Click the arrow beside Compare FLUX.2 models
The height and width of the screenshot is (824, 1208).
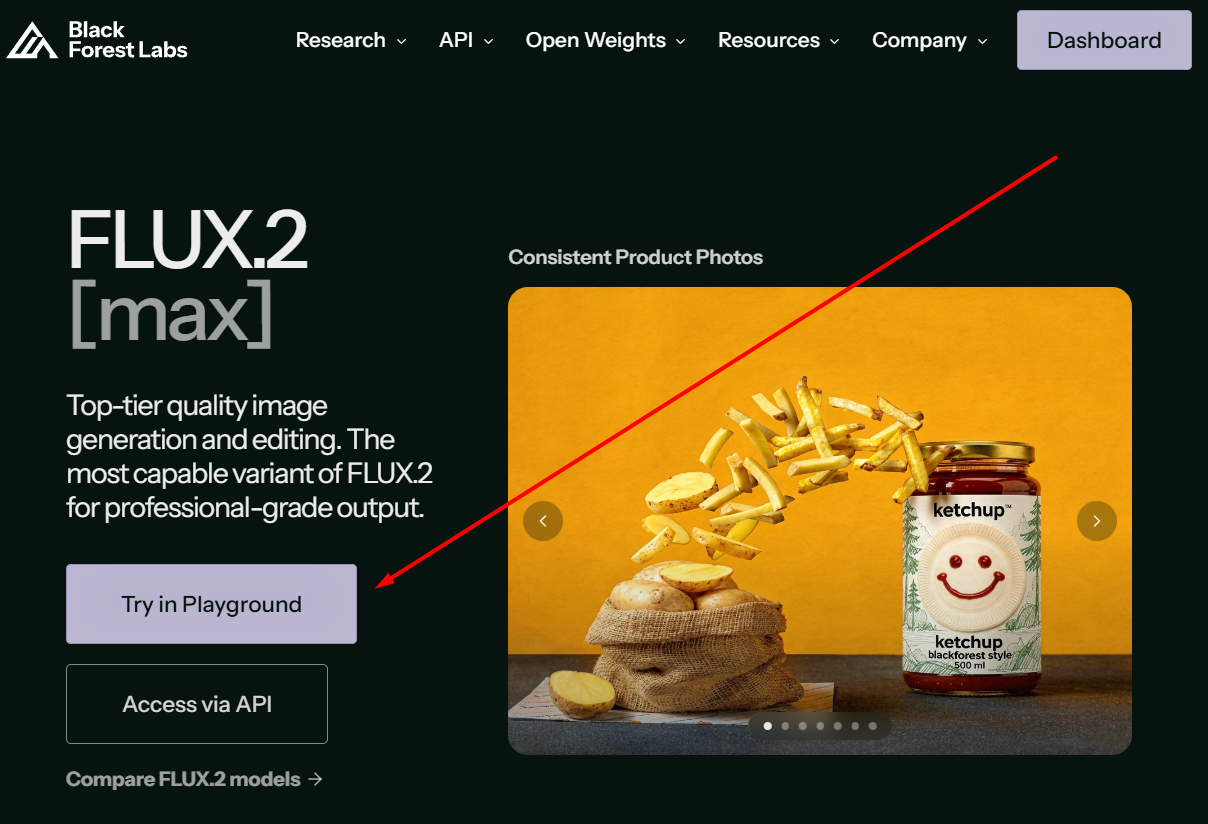(x=316, y=779)
